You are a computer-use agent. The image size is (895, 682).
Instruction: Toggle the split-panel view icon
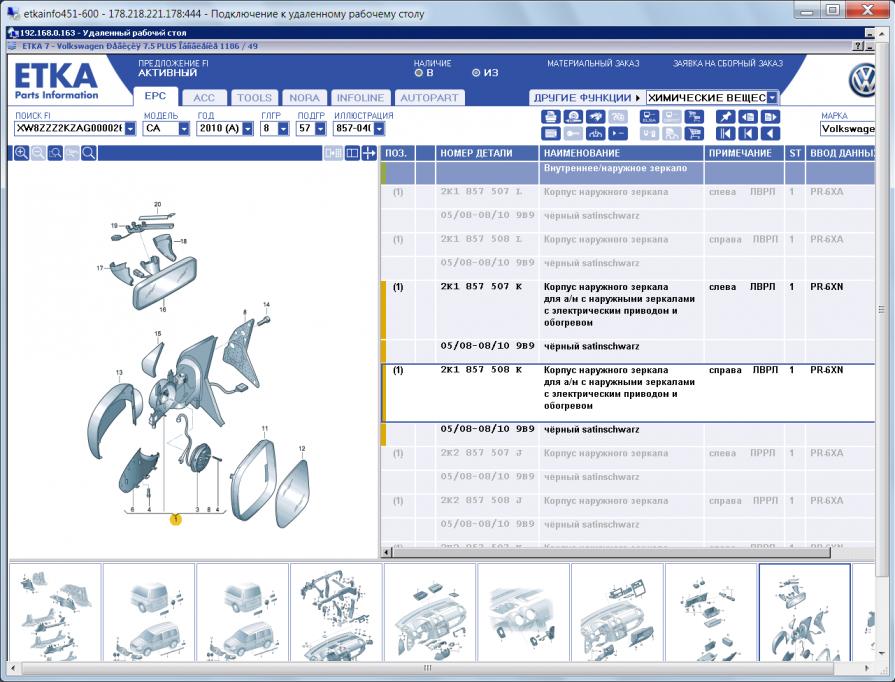pos(352,153)
